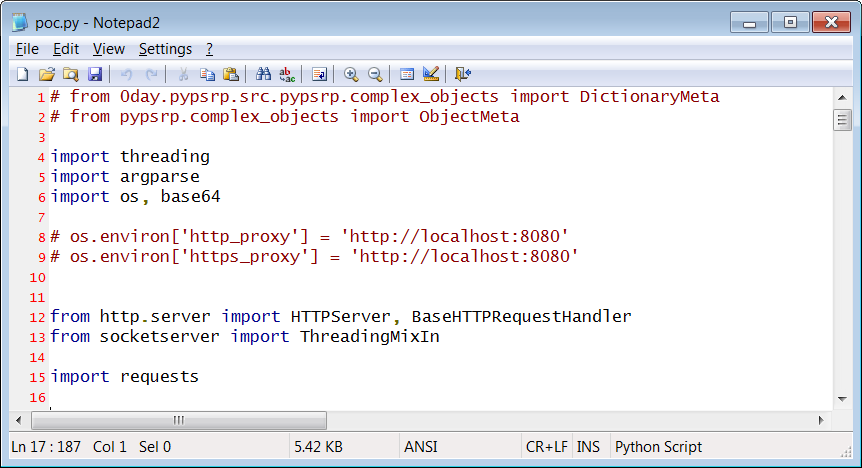Click the exit door toolbar icon
The width and height of the screenshot is (862, 468).
[462, 74]
